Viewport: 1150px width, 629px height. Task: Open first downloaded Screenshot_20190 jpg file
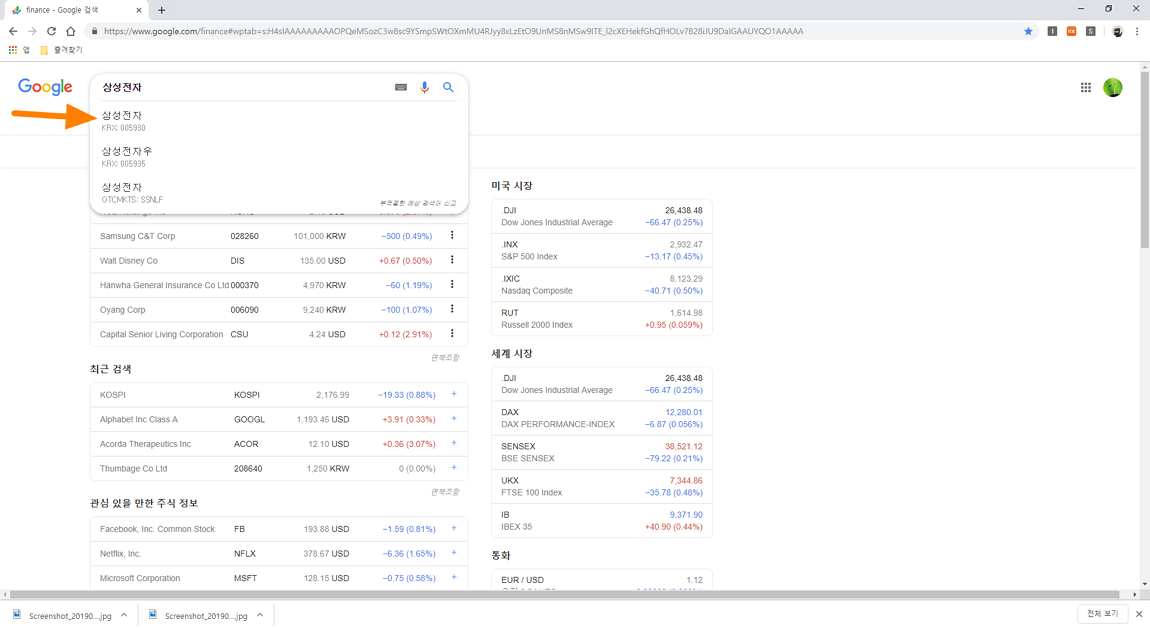[x=62, y=616]
